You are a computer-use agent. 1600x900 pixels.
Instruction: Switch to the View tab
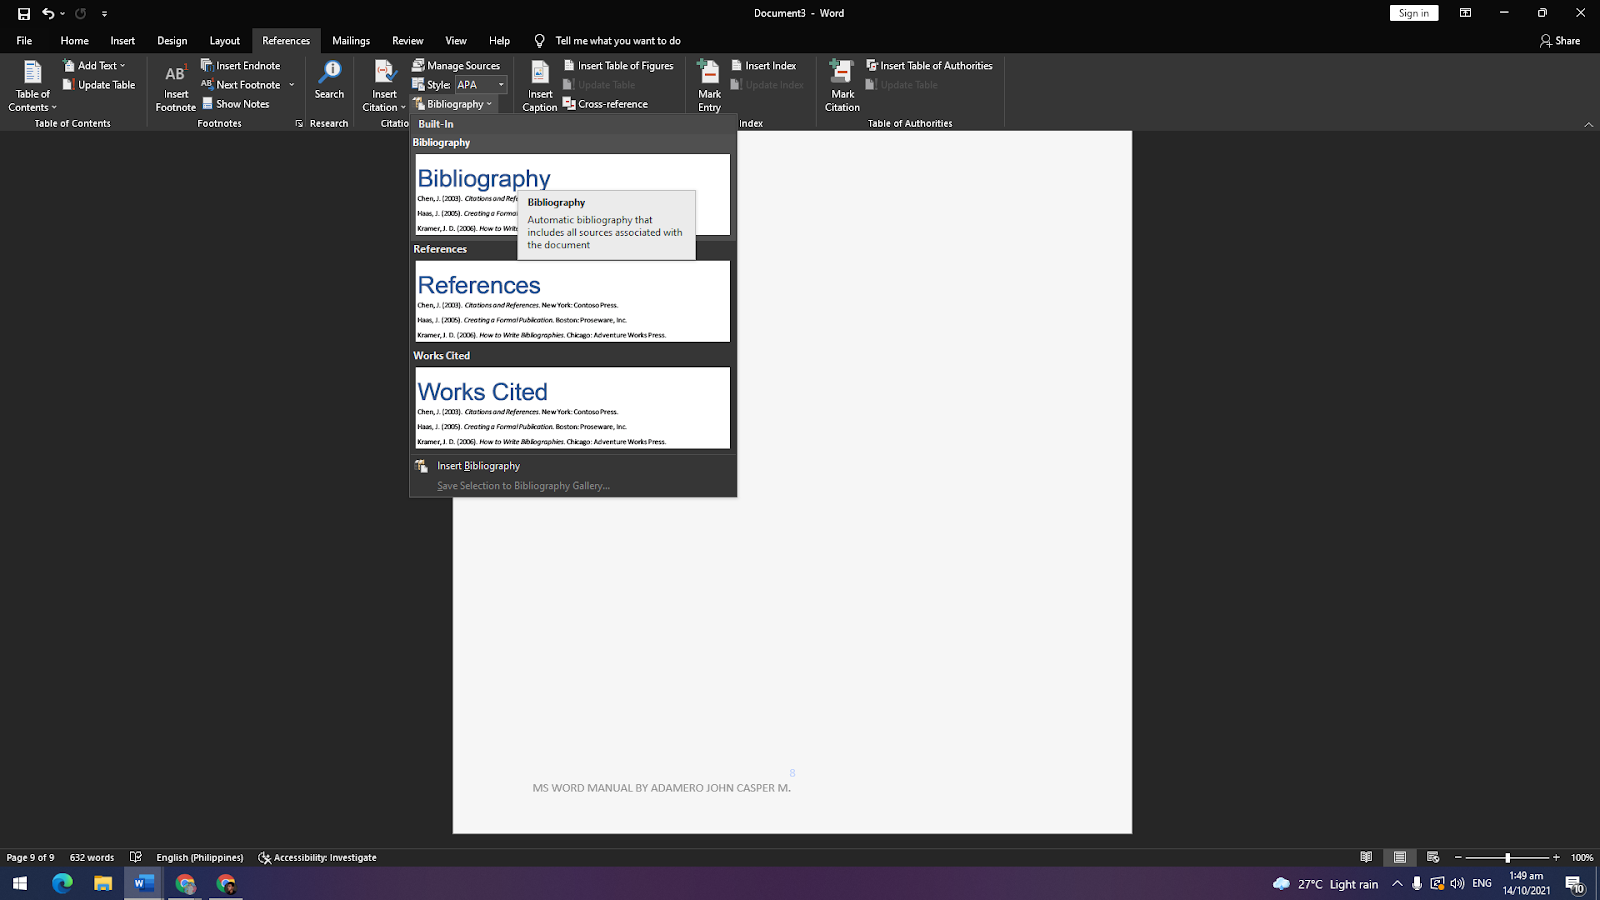tap(456, 41)
